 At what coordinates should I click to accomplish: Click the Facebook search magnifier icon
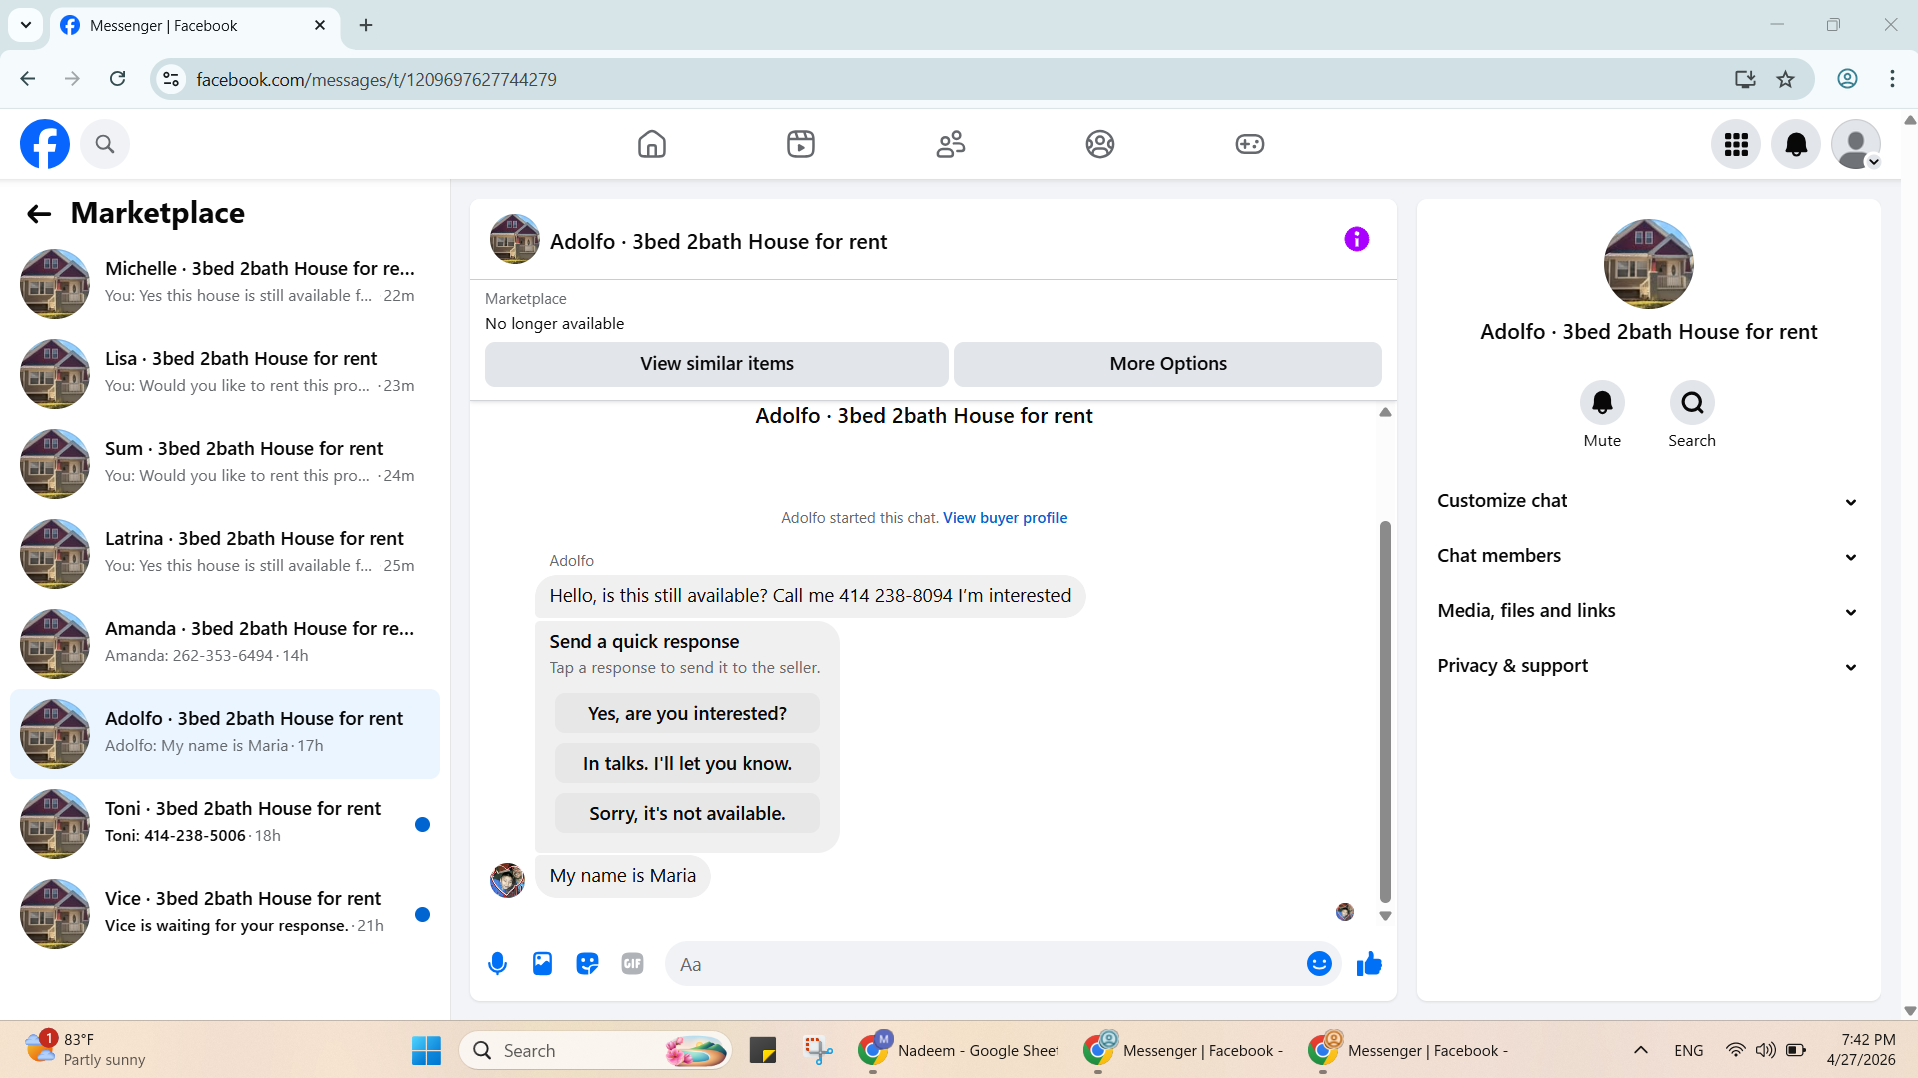point(105,144)
